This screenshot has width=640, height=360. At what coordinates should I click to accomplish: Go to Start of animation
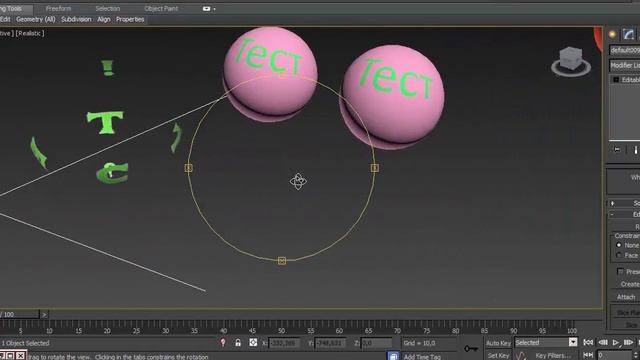(588, 343)
